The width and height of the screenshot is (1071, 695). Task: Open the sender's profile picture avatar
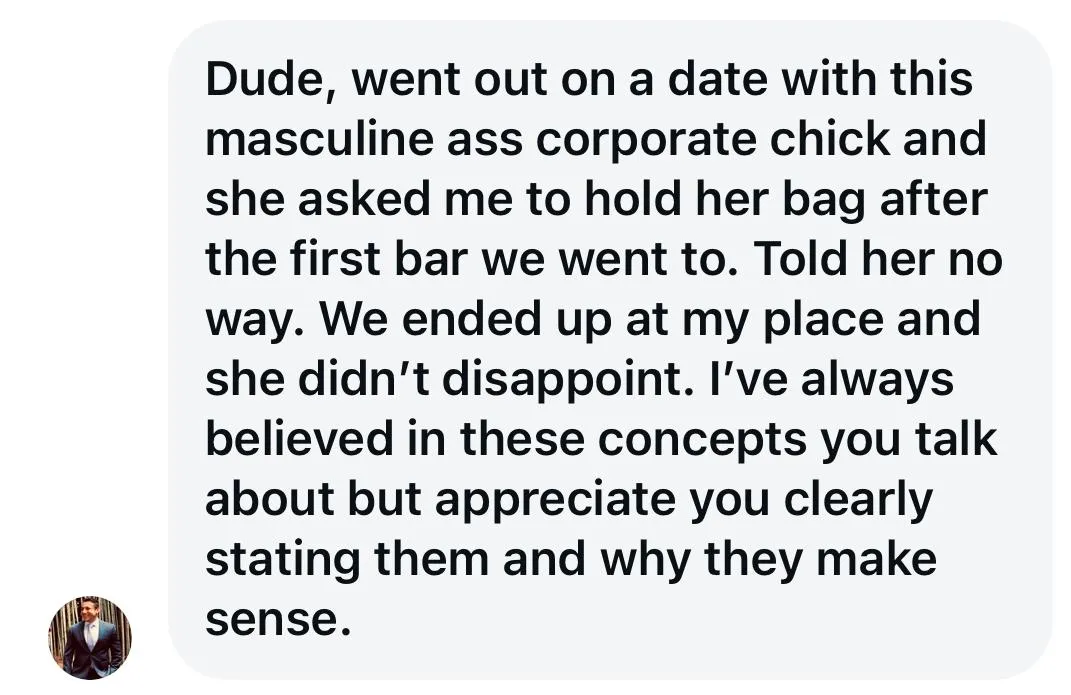pyautogui.click(x=89, y=638)
